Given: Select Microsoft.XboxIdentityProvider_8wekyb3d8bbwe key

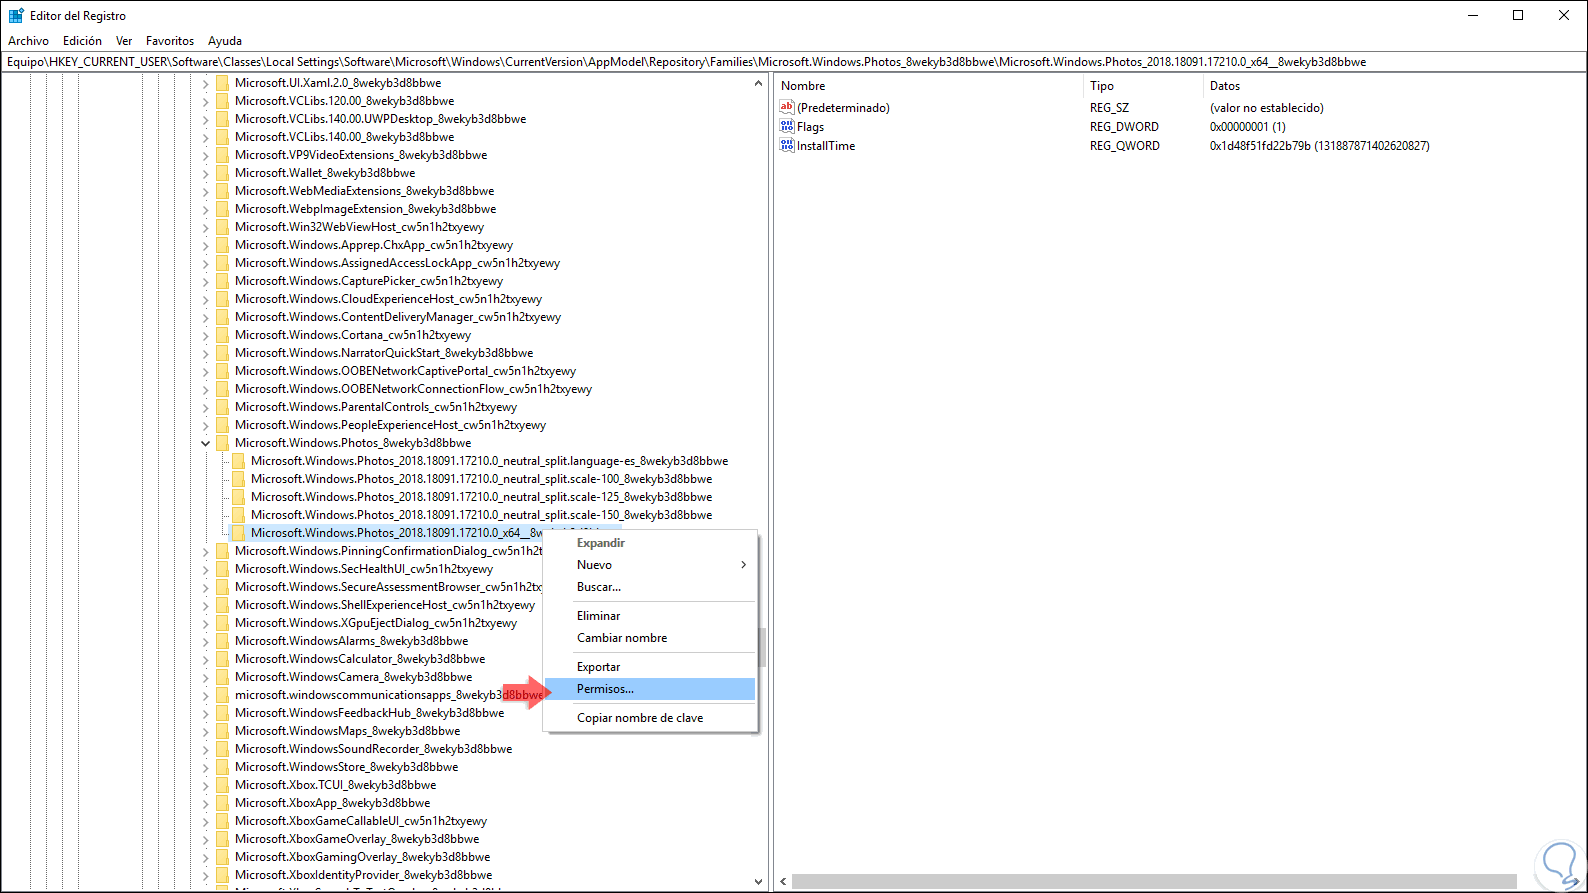Looking at the screenshot, I should [363, 875].
